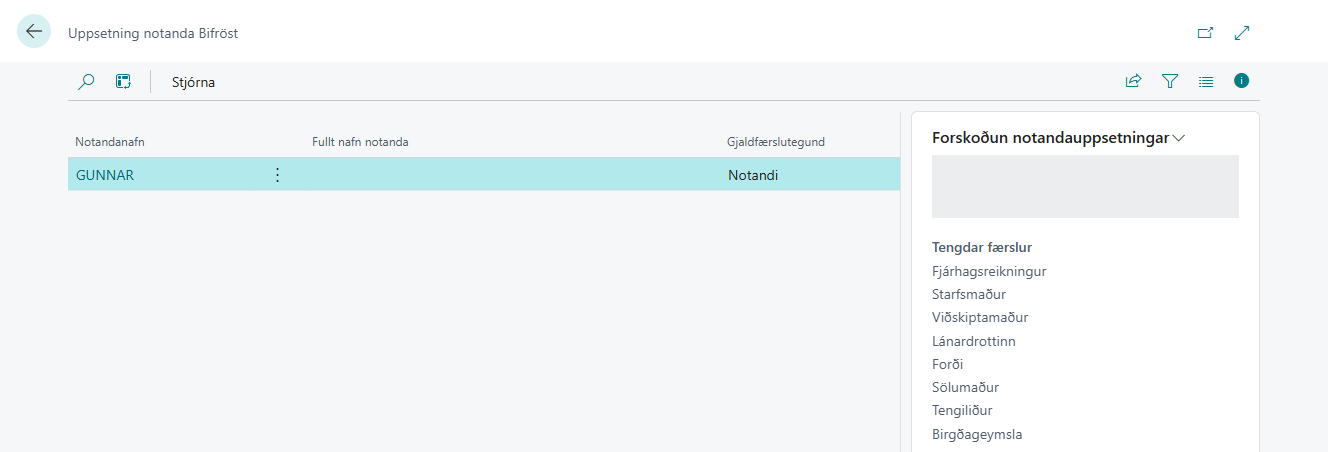This screenshot has width=1328, height=452.
Task: Click the edit list icon beside search
Action: 123,82
